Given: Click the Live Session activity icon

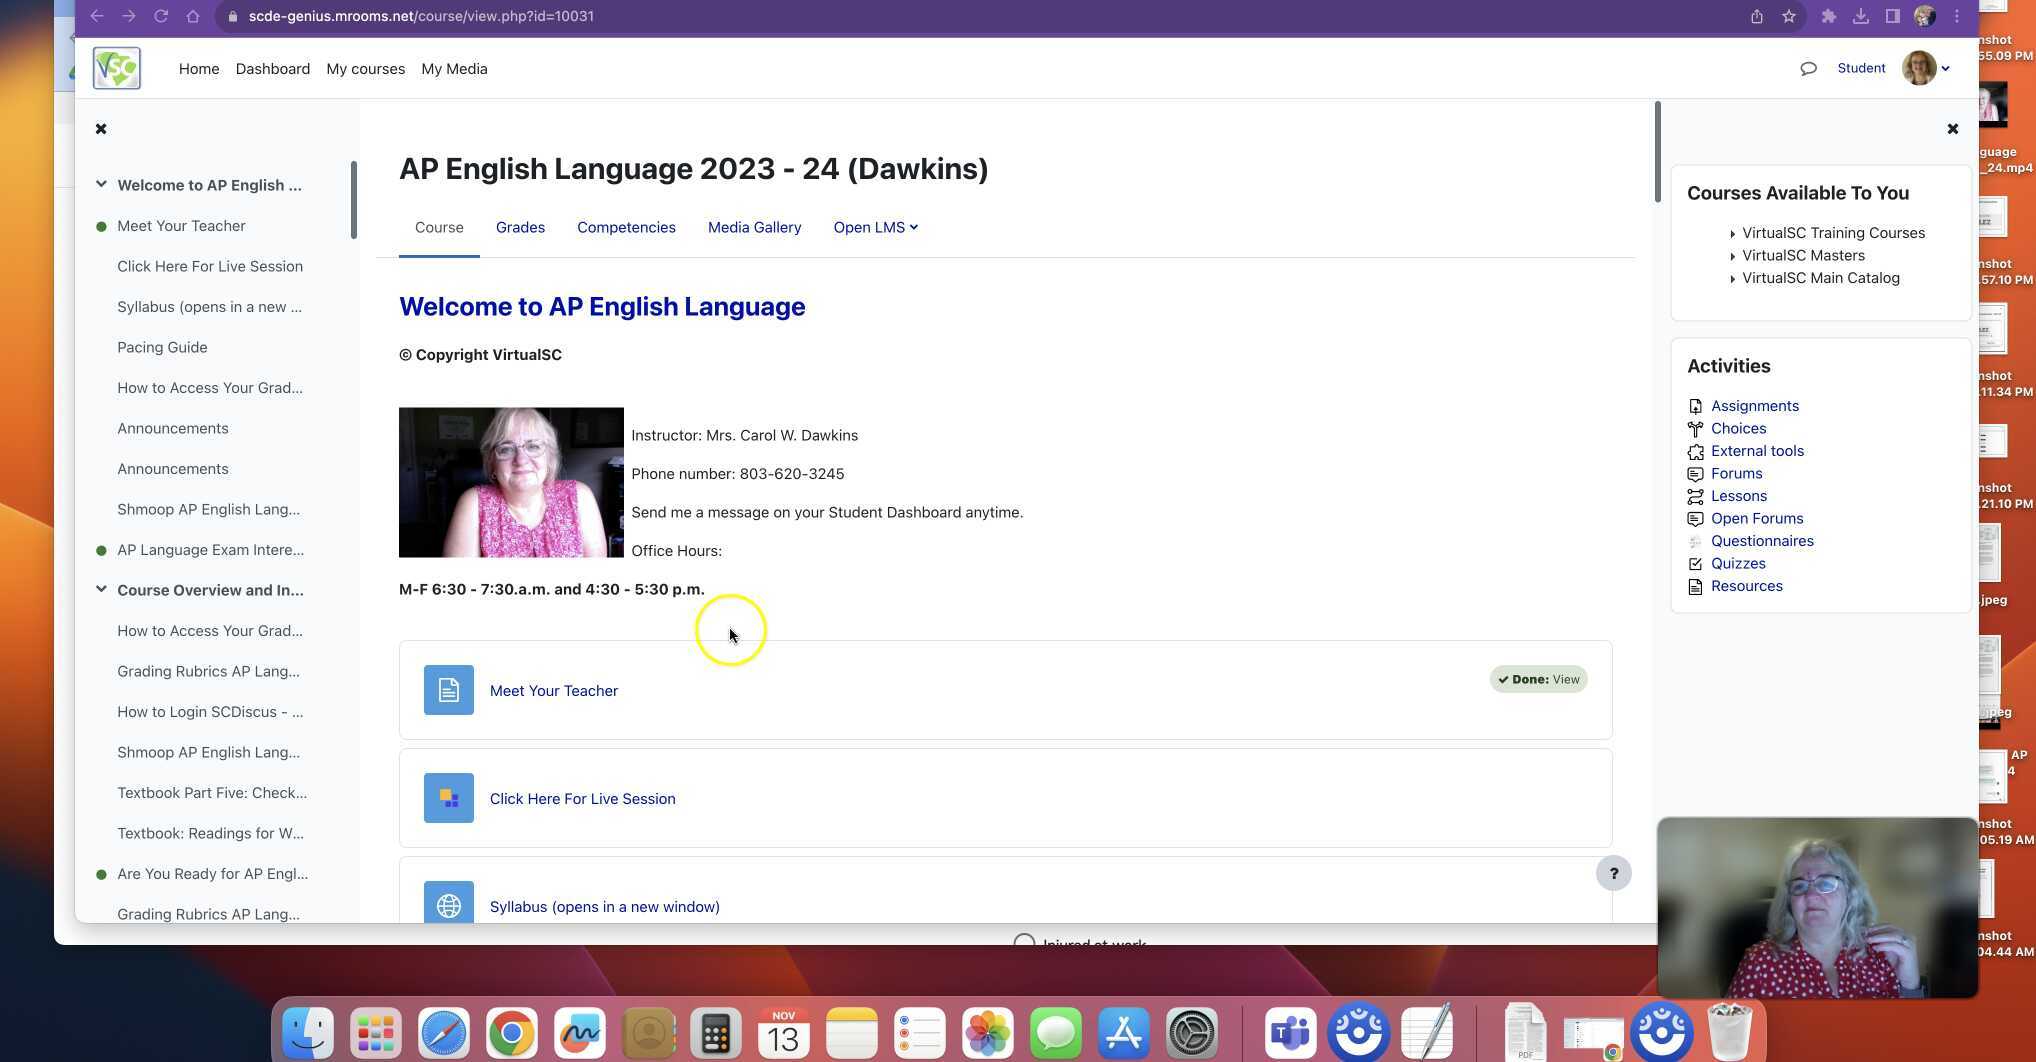Looking at the screenshot, I should [x=448, y=798].
